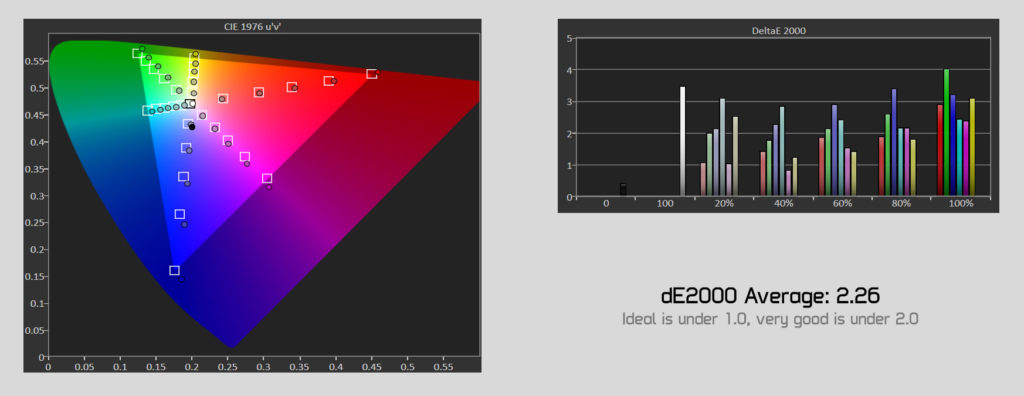The width and height of the screenshot is (1024, 396).
Task: Click the red bar in the 80% group
Action: pyautogui.click(x=882, y=167)
